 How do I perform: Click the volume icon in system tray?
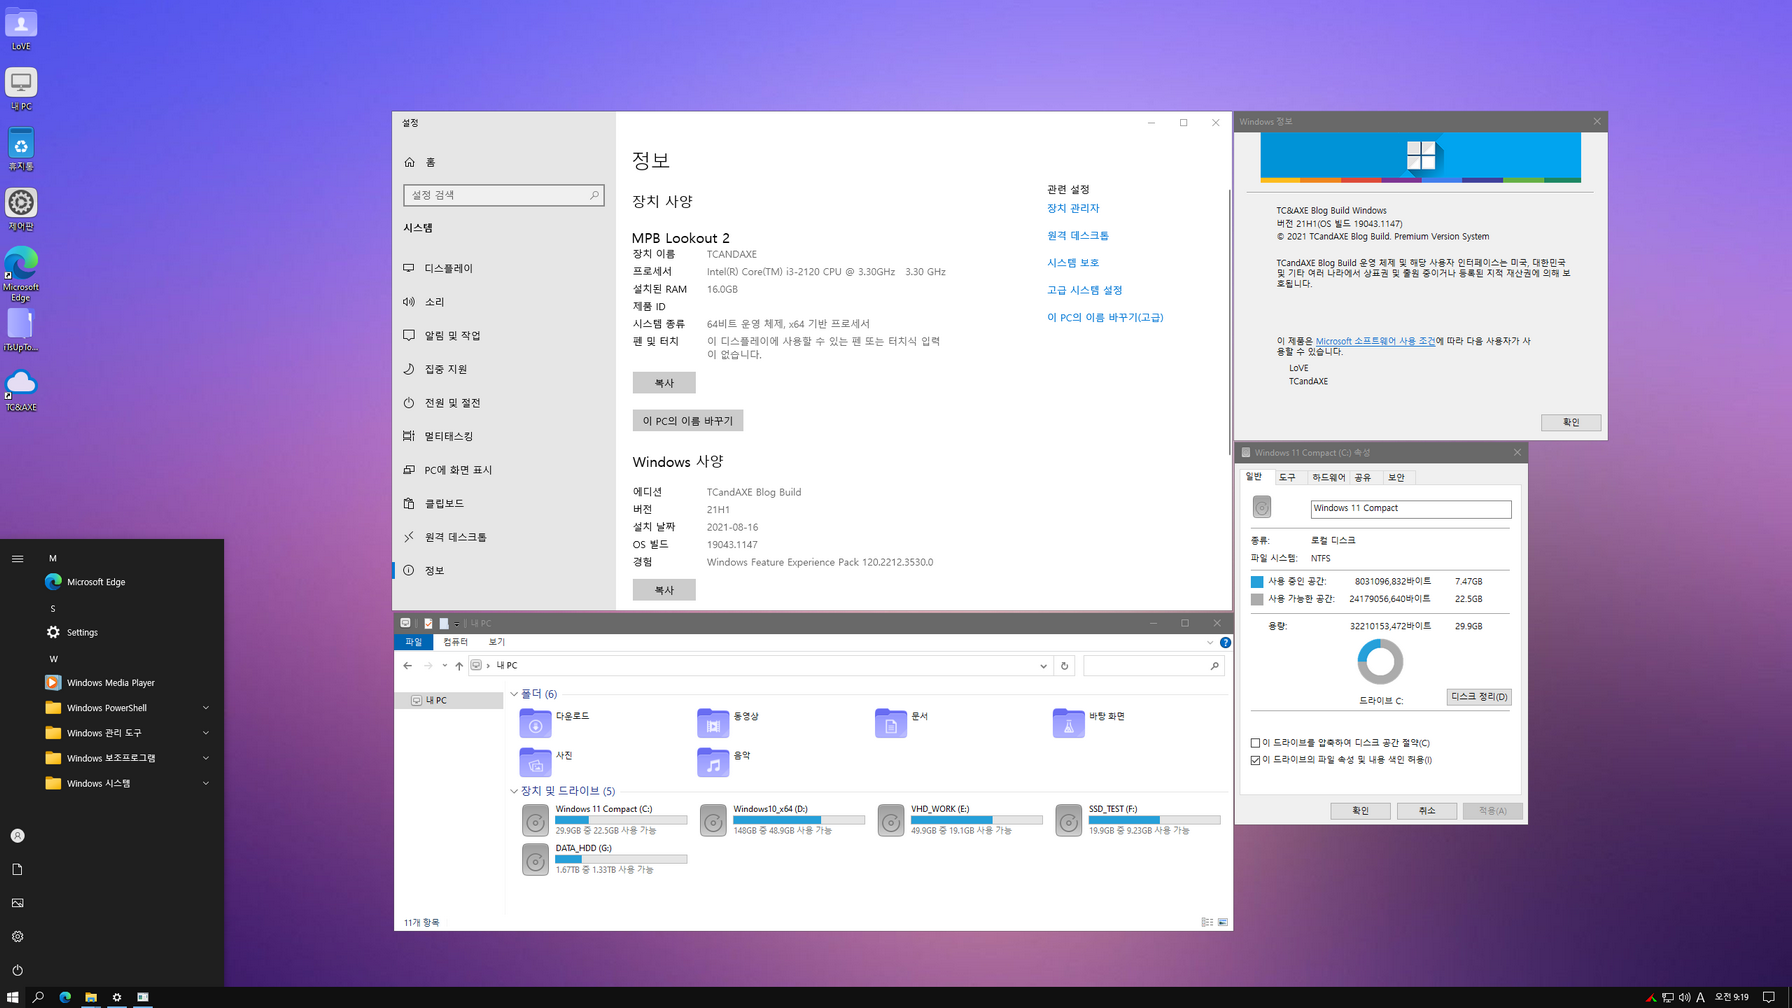[x=1684, y=997]
